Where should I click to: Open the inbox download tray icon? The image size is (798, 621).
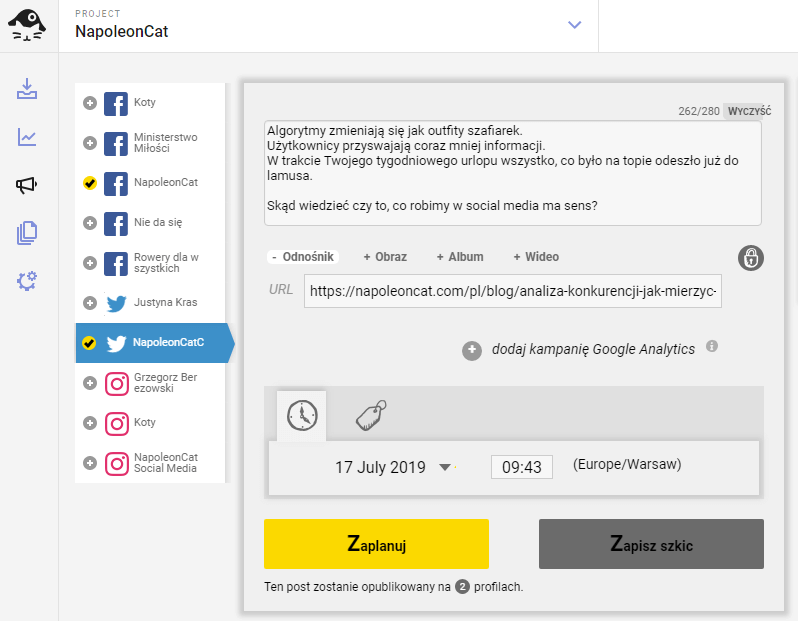[x=27, y=89]
